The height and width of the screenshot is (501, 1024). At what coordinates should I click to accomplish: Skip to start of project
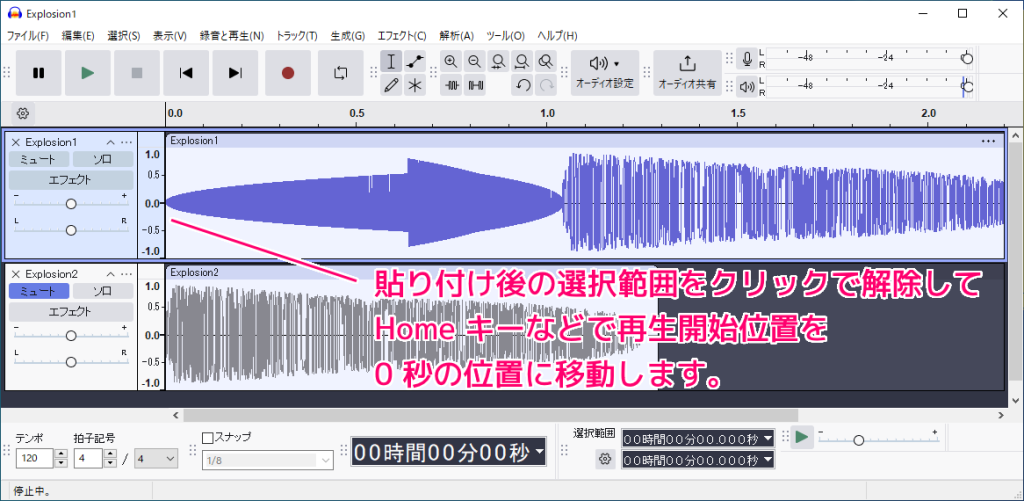(x=186, y=73)
